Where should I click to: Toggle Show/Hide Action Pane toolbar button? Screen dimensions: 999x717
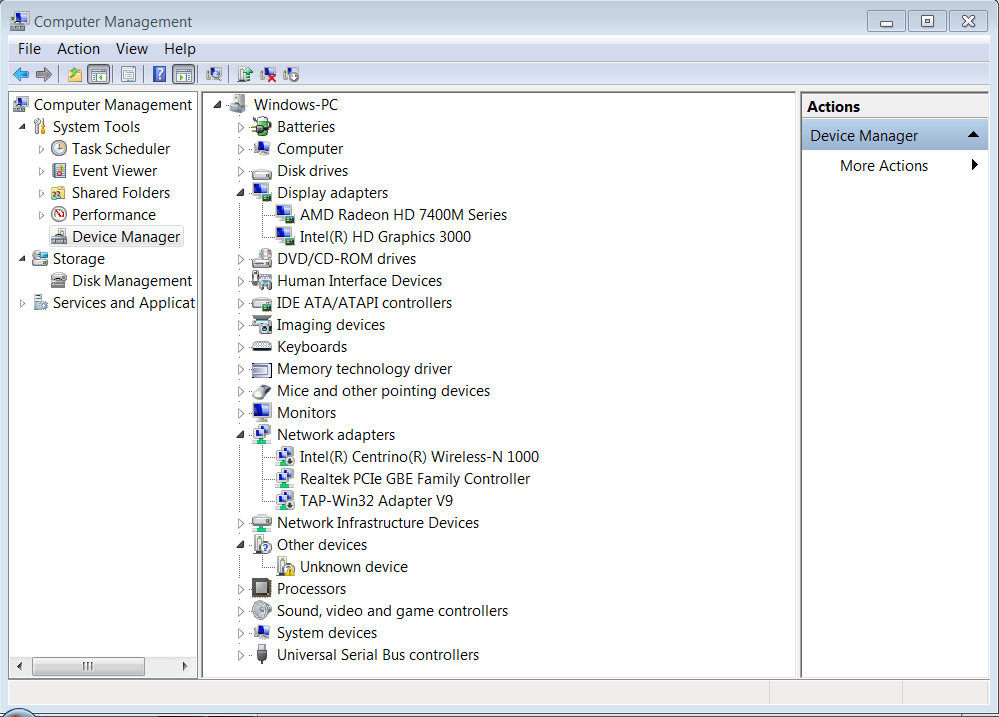click(184, 75)
